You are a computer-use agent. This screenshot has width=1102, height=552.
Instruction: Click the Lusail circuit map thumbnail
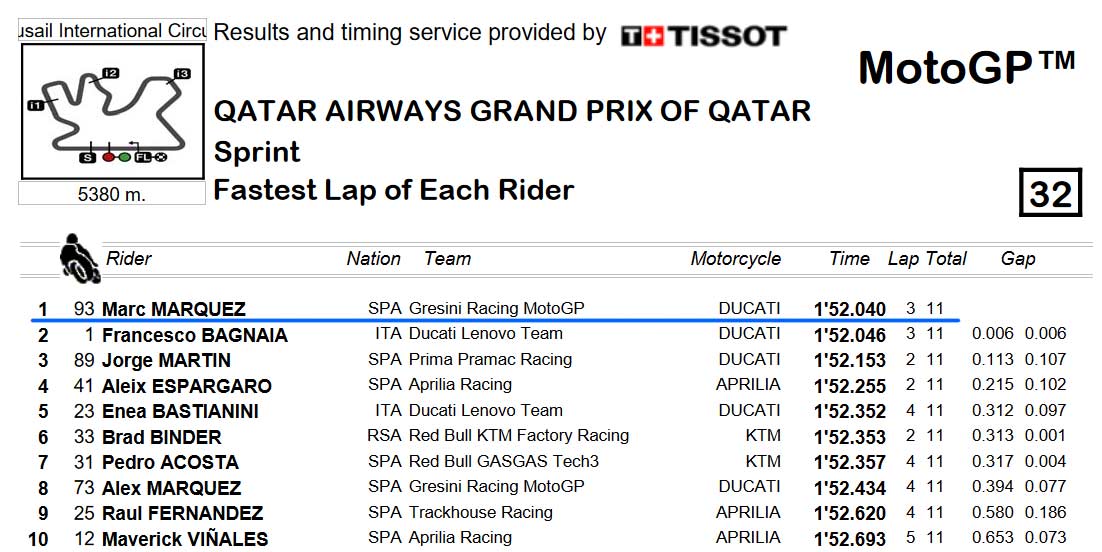112,111
